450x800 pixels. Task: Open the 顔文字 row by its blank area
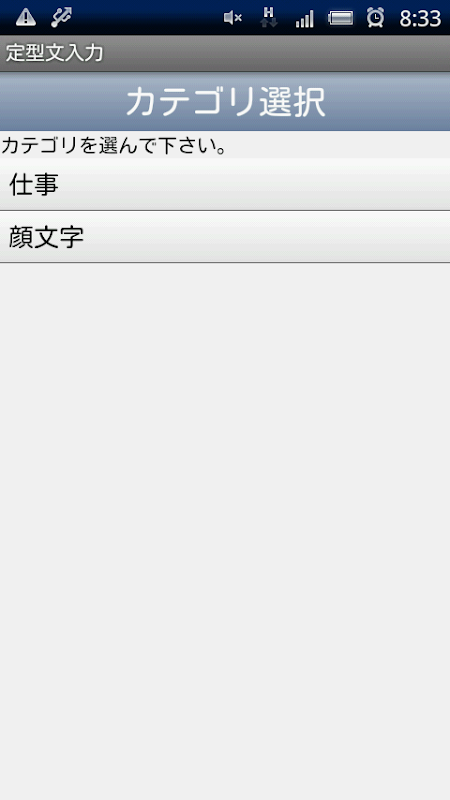pyautogui.click(x=265, y=237)
